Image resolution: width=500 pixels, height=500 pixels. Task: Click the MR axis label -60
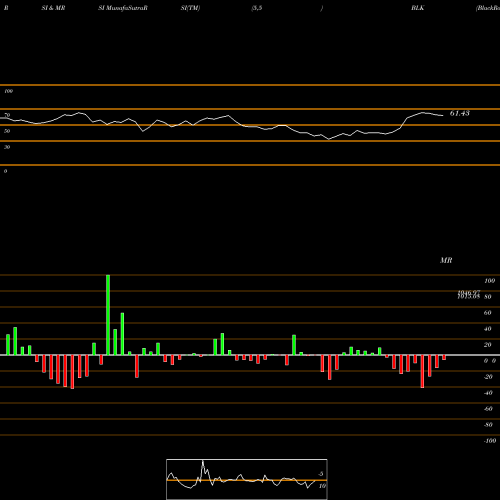488,409
